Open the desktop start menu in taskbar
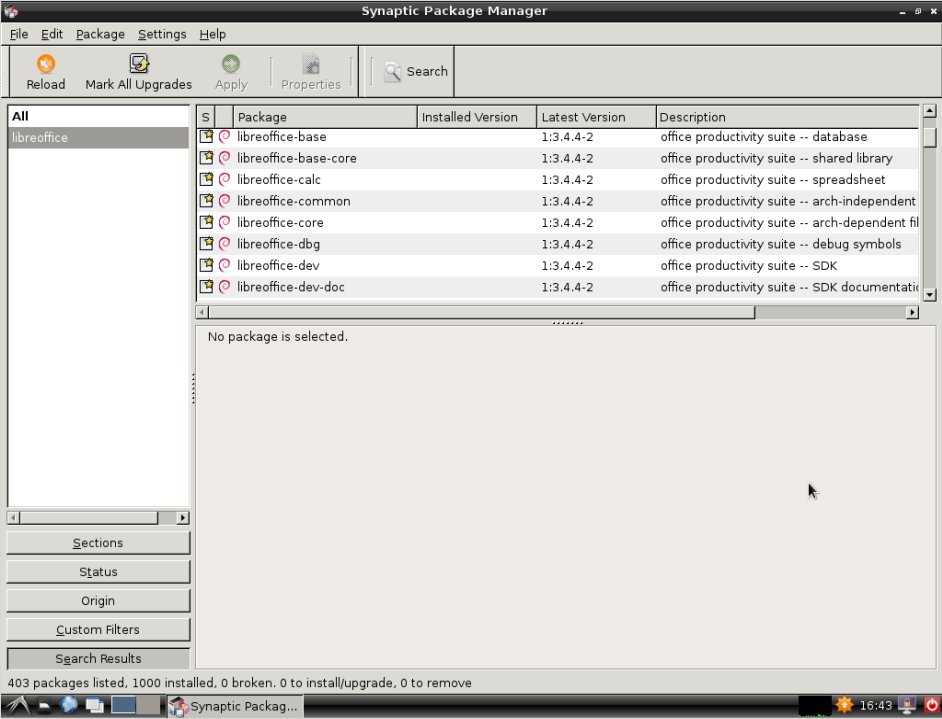Screen dimensions: 942x719 (x=17, y=705)
